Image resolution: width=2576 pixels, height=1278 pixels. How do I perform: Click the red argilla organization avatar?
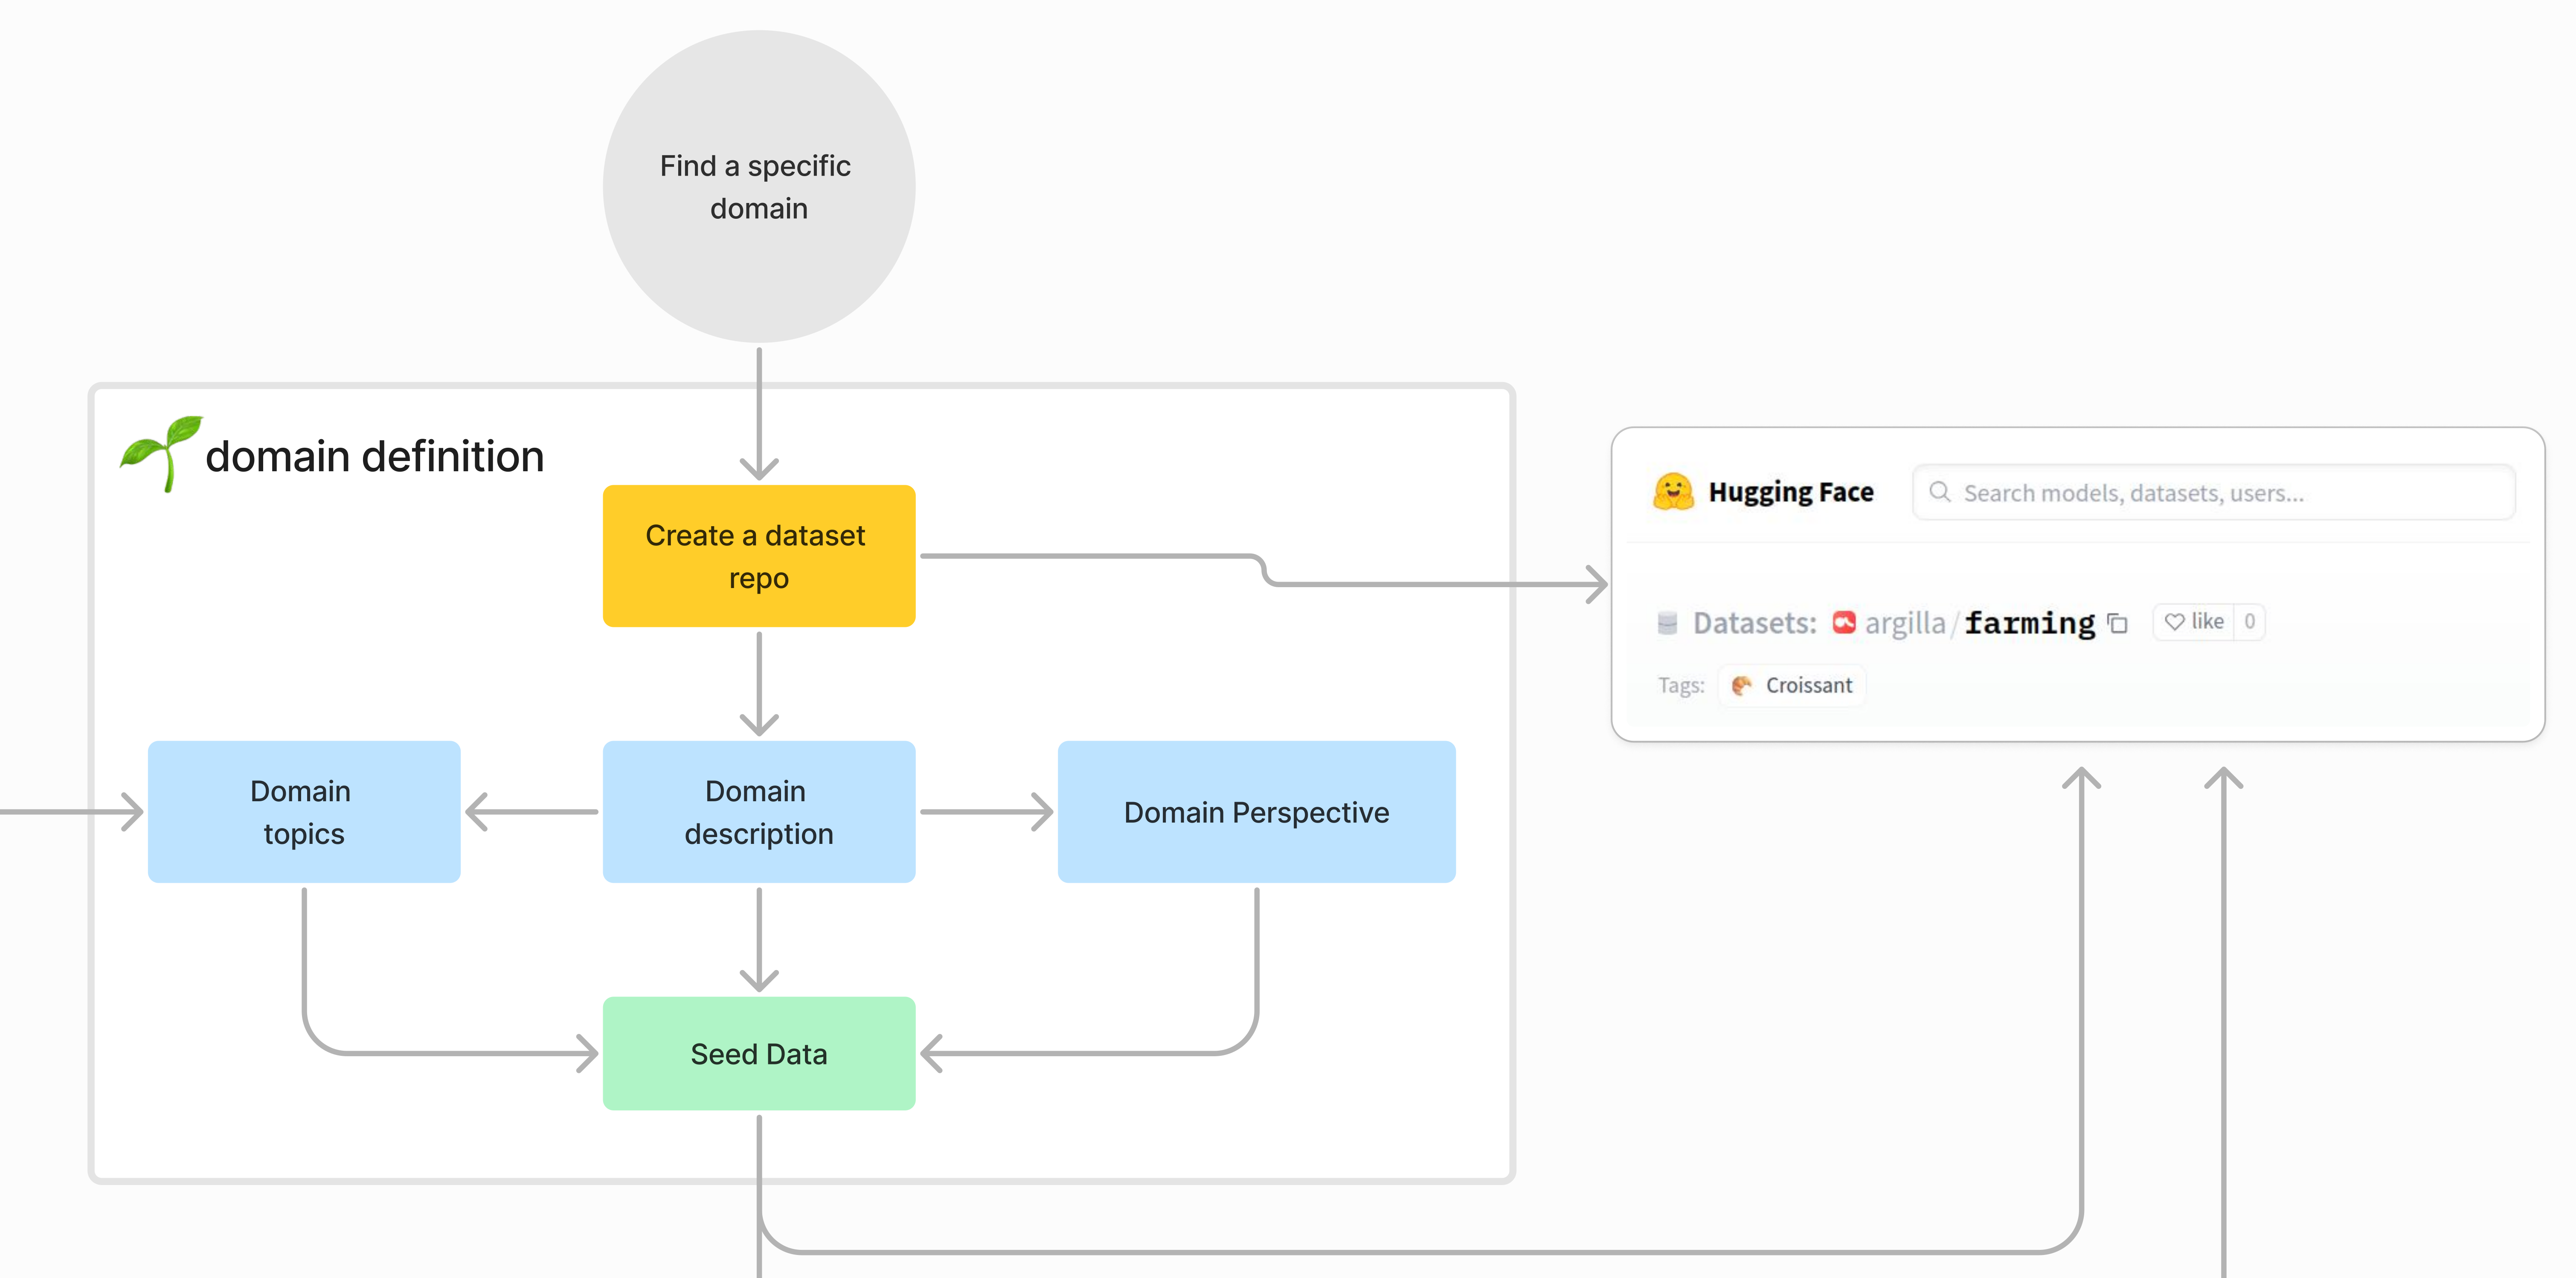click(x=1844, y=622)
